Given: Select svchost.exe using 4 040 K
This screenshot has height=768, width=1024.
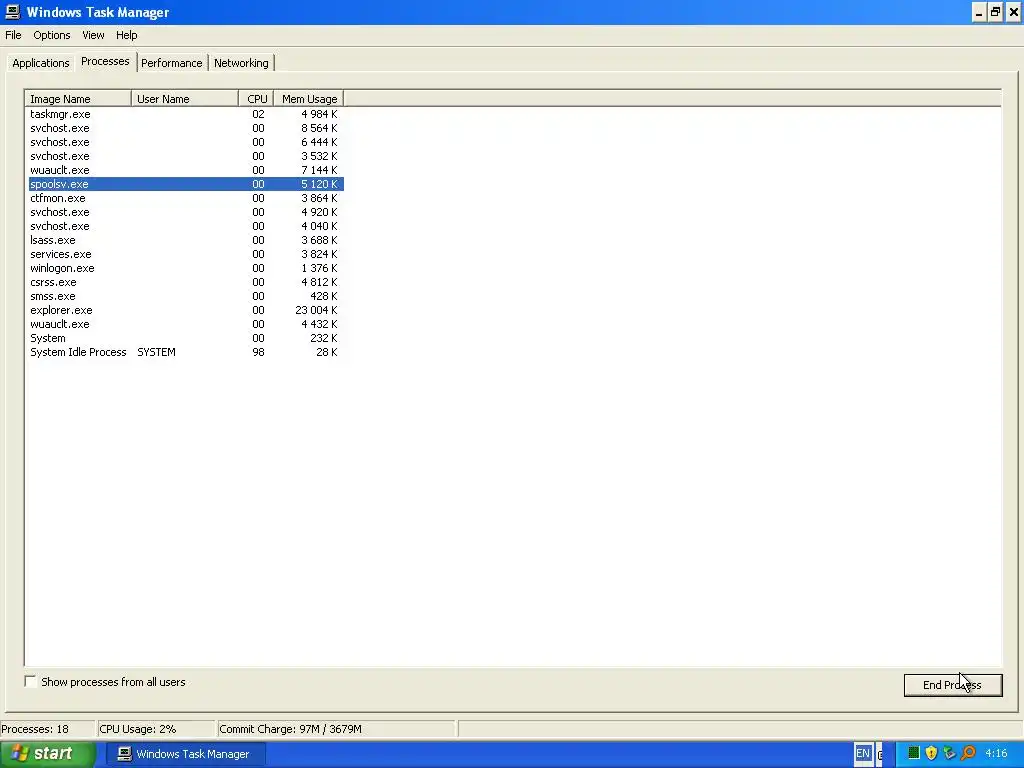Looking at the screenshot, I should (x=186, y=227).
